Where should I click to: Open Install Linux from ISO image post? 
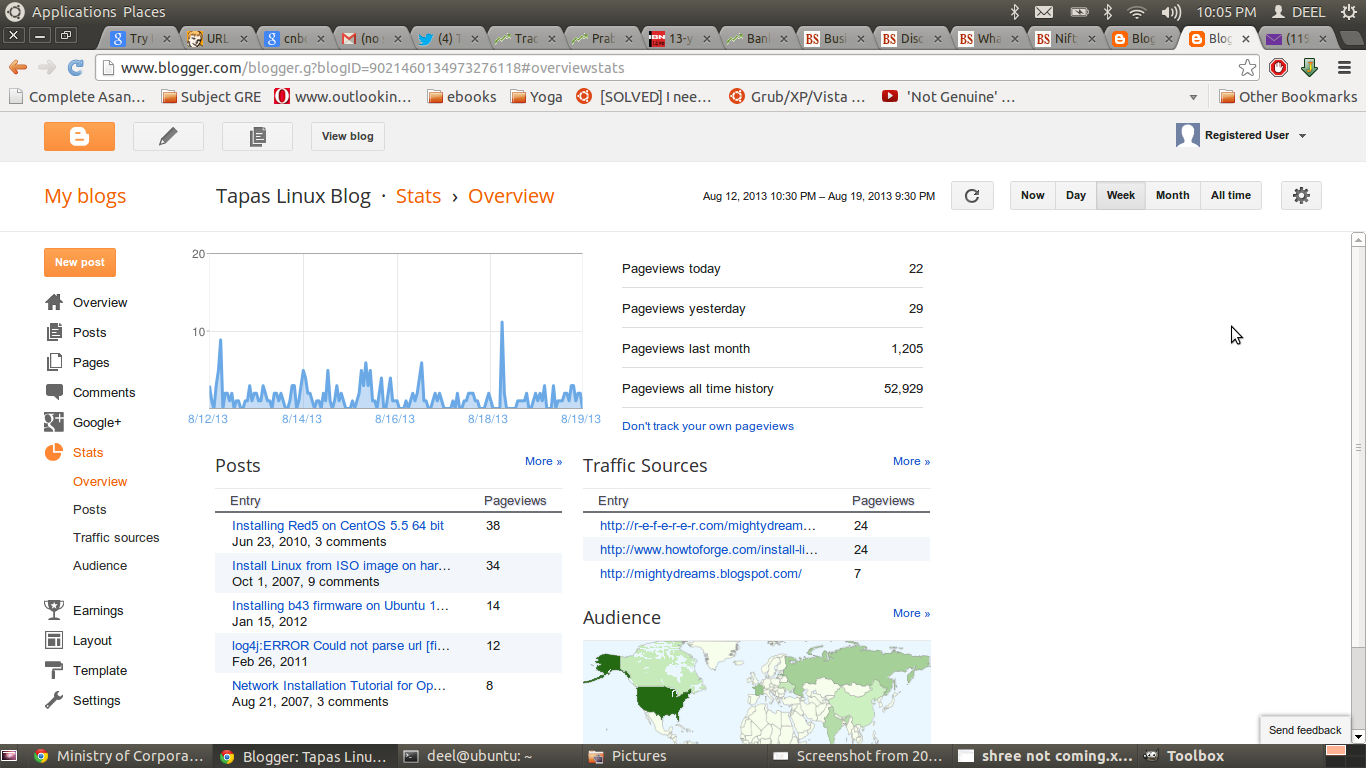pos(341,565)
